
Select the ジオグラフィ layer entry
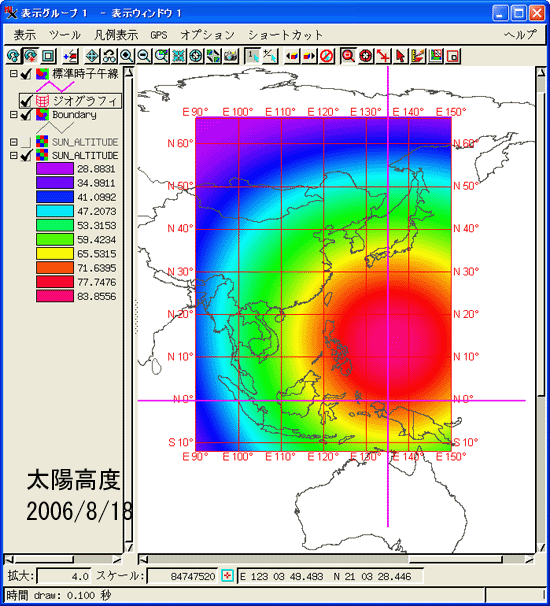click(x=85, y=101)
